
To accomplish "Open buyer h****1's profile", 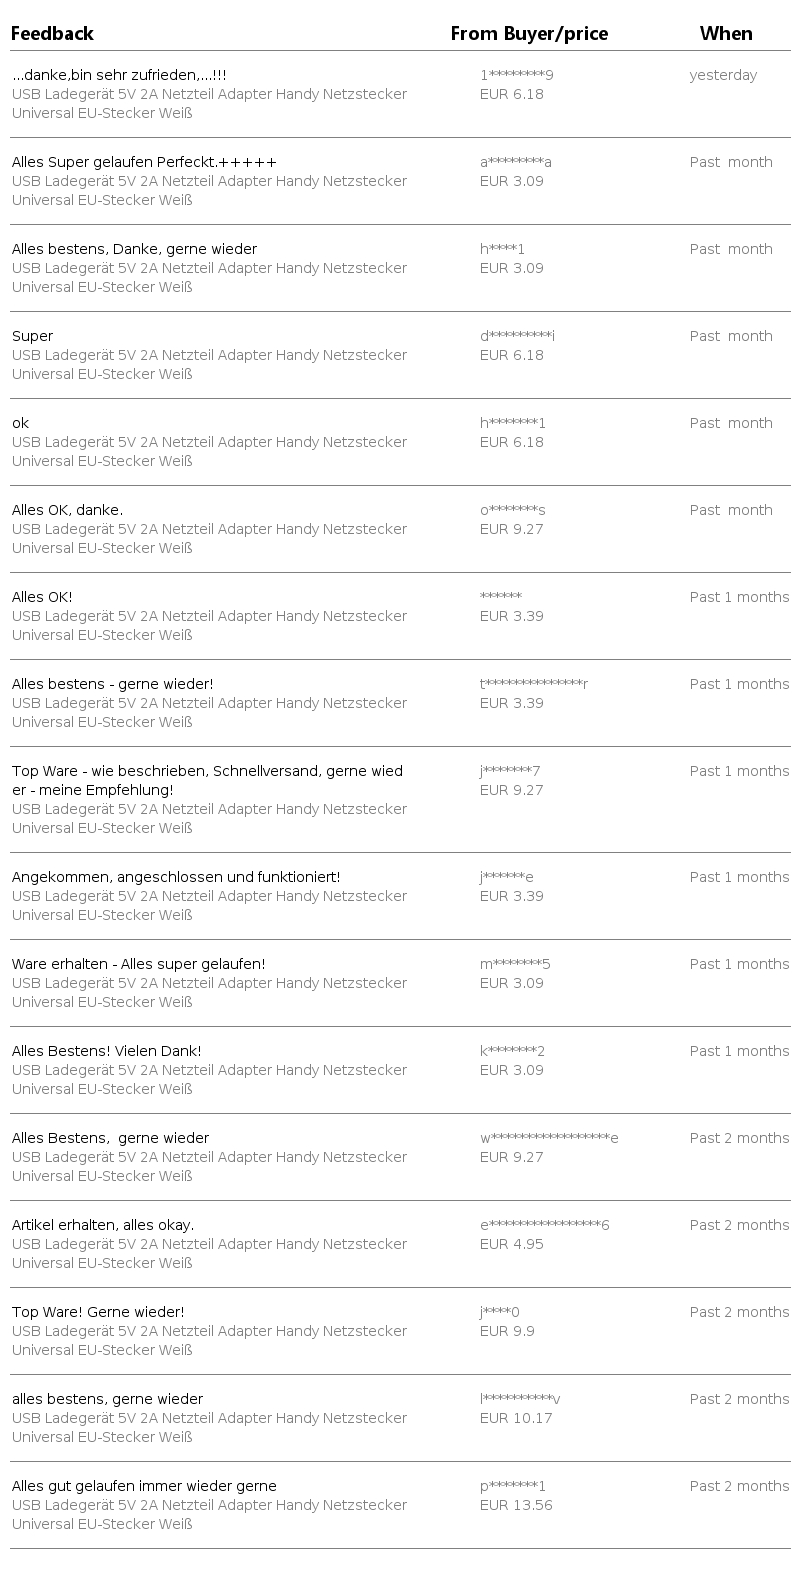I will tap(502, 249).
